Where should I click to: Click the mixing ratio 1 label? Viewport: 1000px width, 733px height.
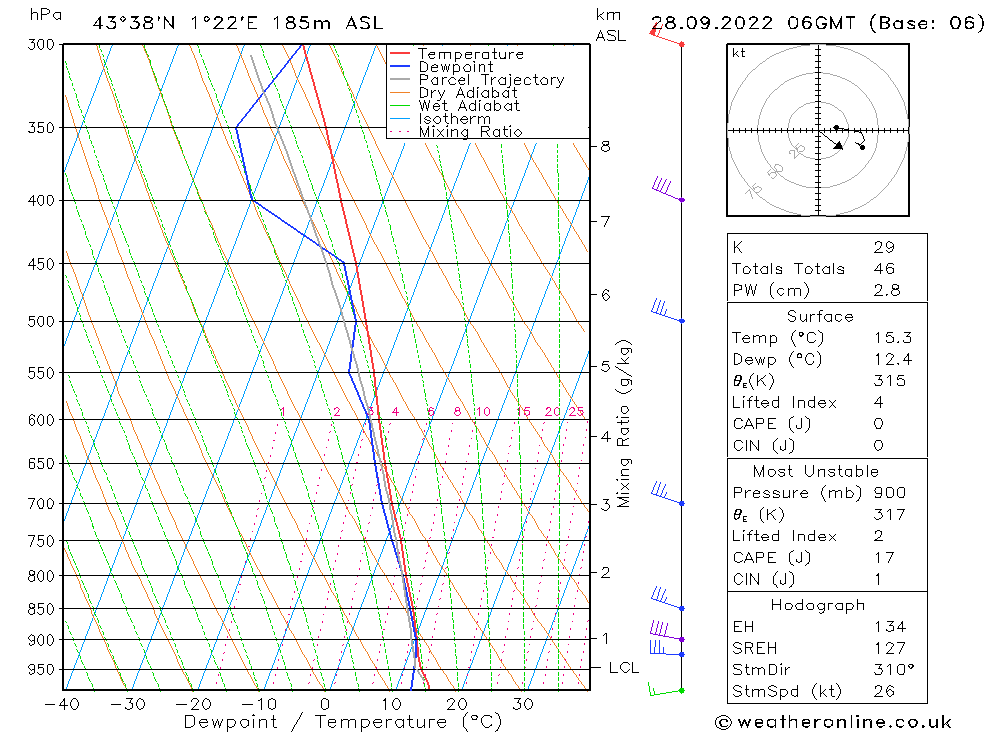pyautogui.click(x=283, y=411)
